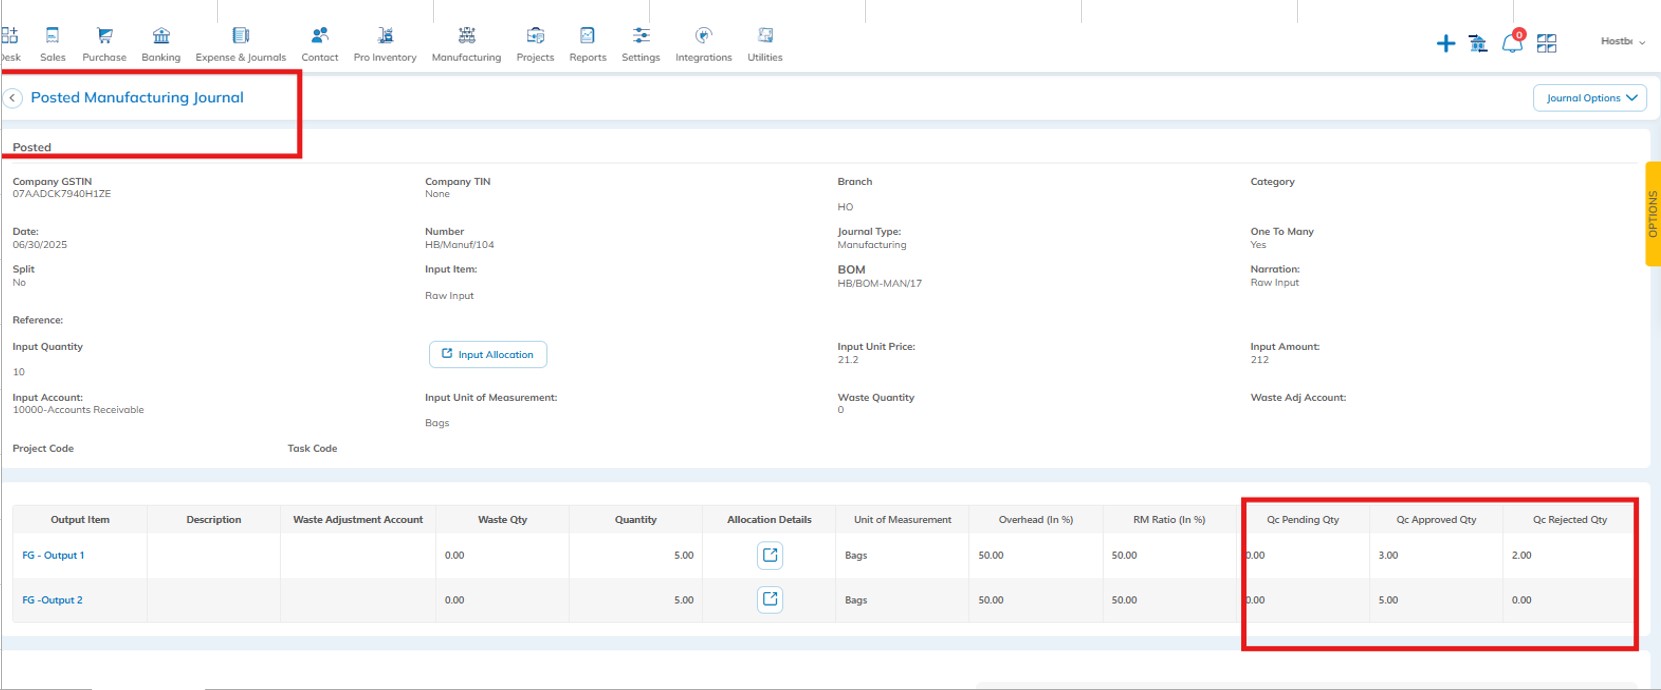The image size is (1661, 690).
Task: Open the grid apps icon
Action: click(1547, 43)
